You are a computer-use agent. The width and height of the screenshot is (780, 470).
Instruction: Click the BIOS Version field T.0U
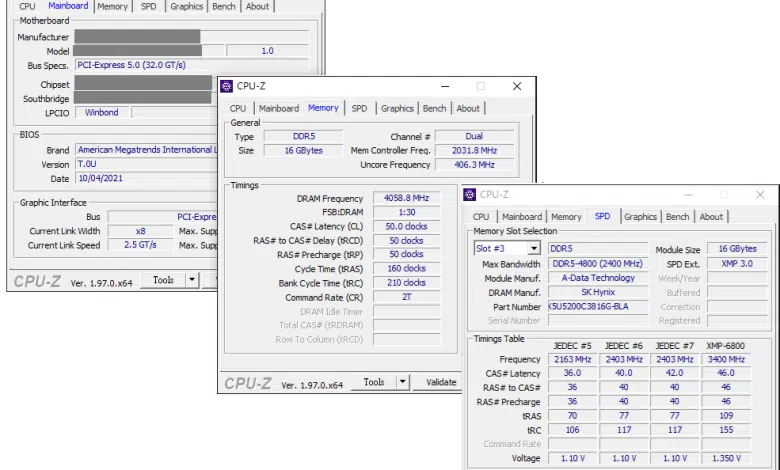[146, 164]
